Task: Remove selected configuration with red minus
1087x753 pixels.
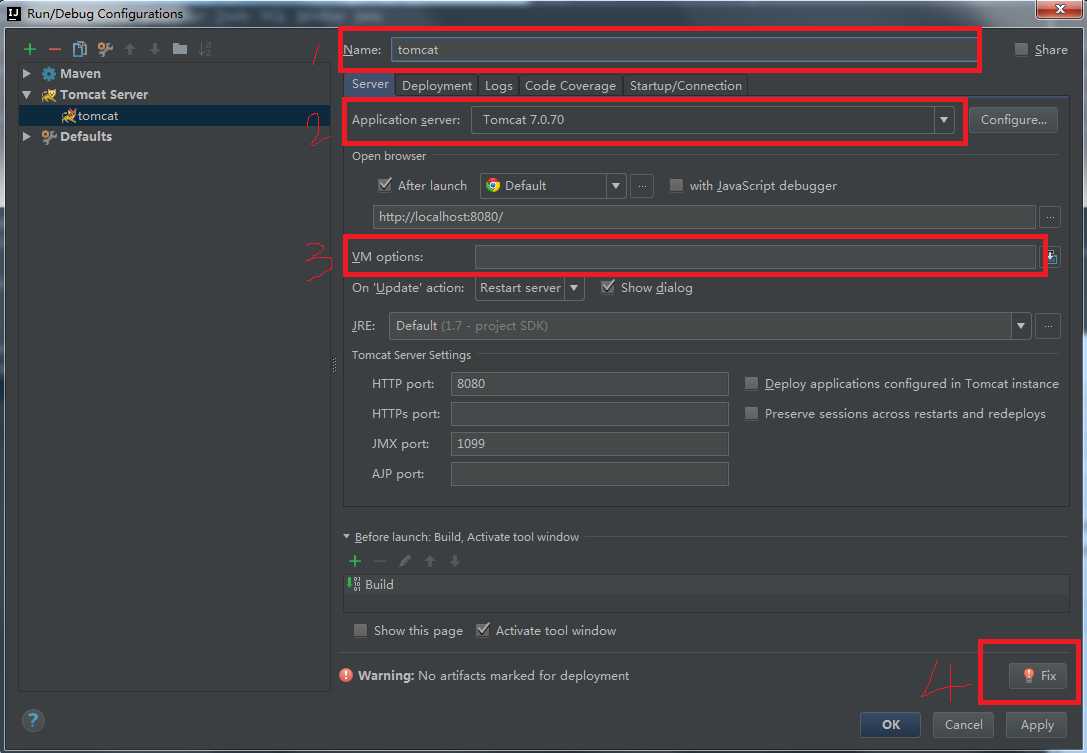Action: [x=55, y=49]
